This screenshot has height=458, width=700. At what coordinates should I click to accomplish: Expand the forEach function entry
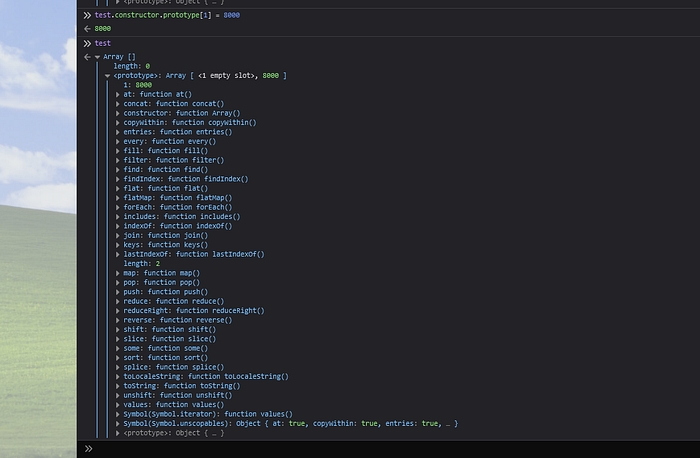click(x=118, y=207)
